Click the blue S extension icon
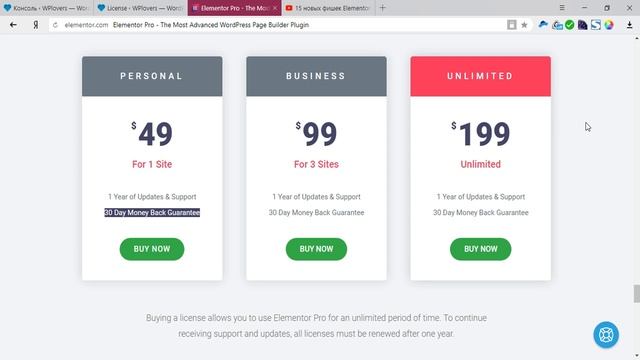 coord(596,25)
